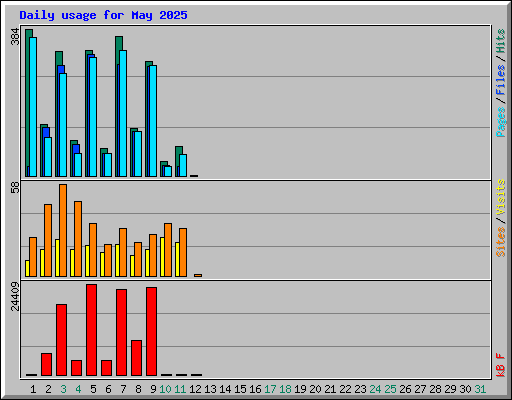Click the cyan pages bar for day 3
The image size is (512, 400).
click(63, 125)
